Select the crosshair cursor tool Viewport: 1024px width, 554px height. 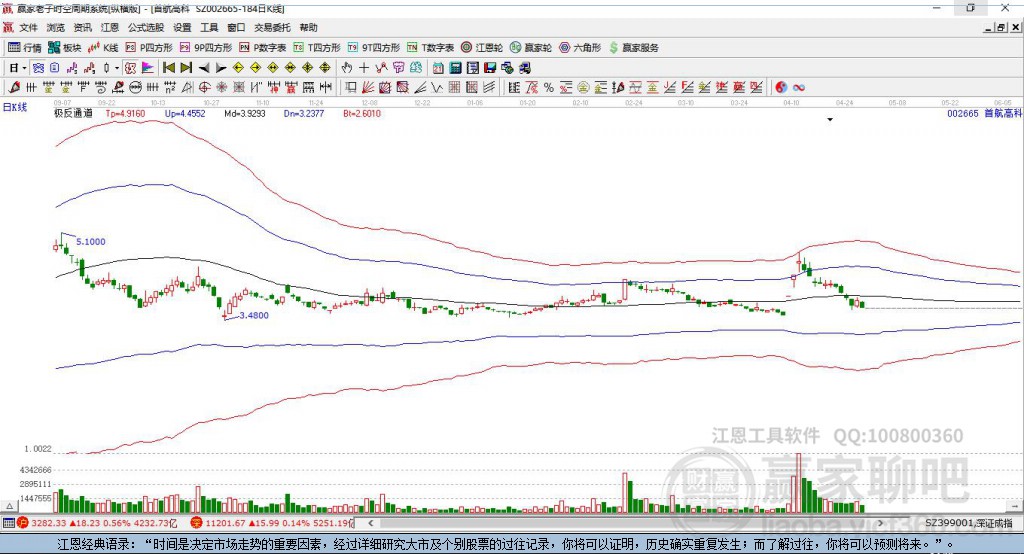pos(364,68)
